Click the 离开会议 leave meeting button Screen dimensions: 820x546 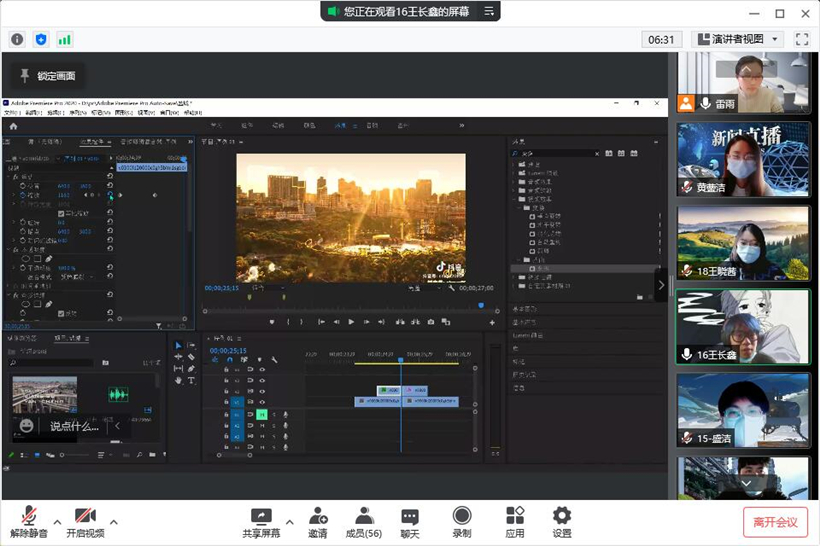coord(775,522)
